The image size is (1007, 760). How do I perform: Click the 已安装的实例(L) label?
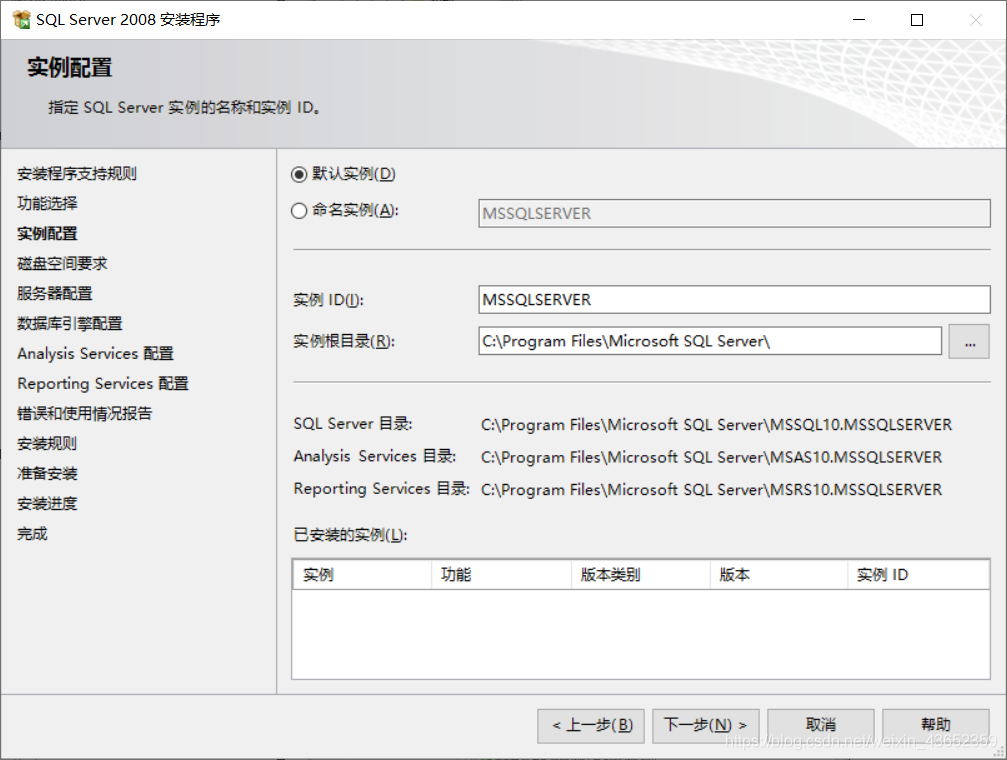(x=350, y=535)
